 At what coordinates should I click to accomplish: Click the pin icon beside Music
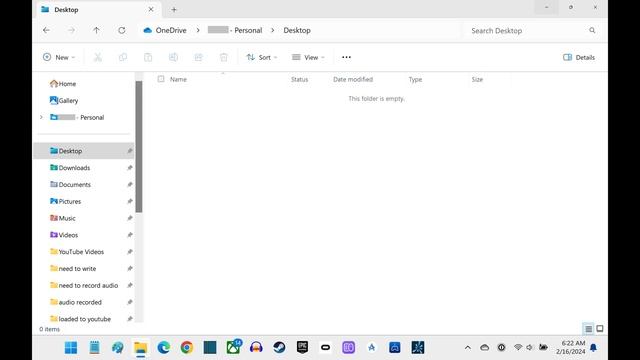(129, 218)
